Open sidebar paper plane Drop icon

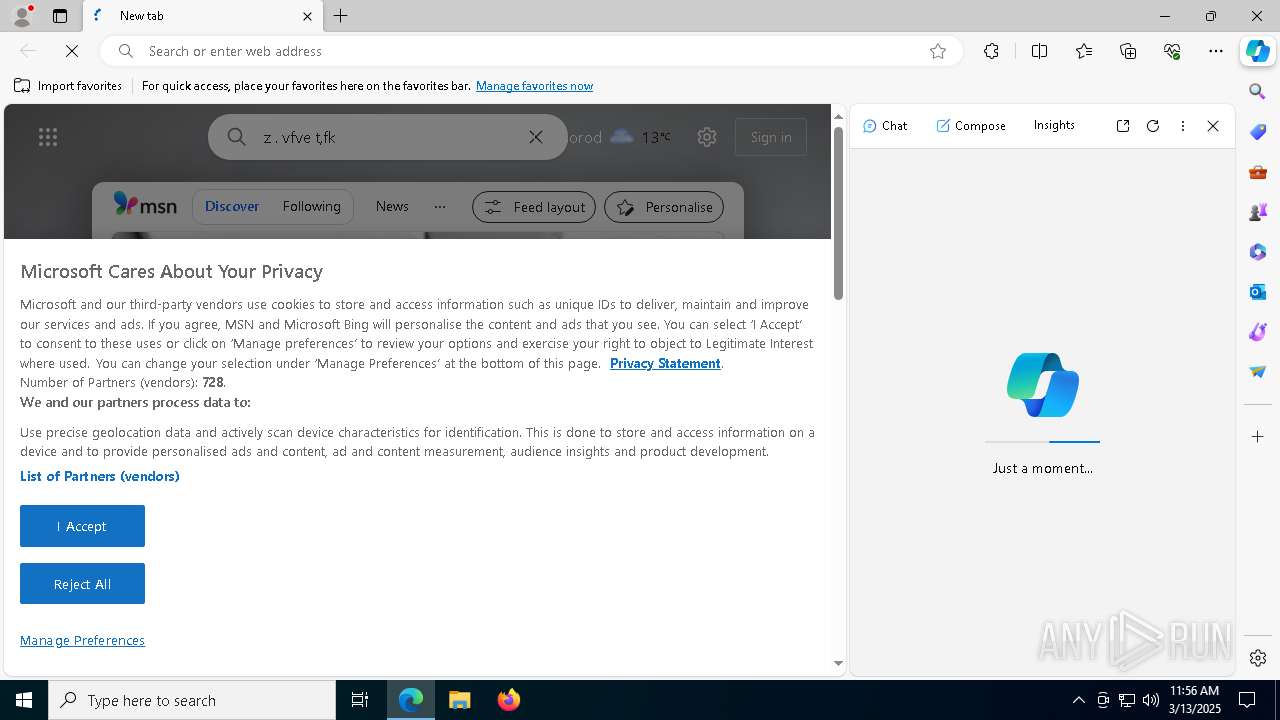tap(1258, 371)
